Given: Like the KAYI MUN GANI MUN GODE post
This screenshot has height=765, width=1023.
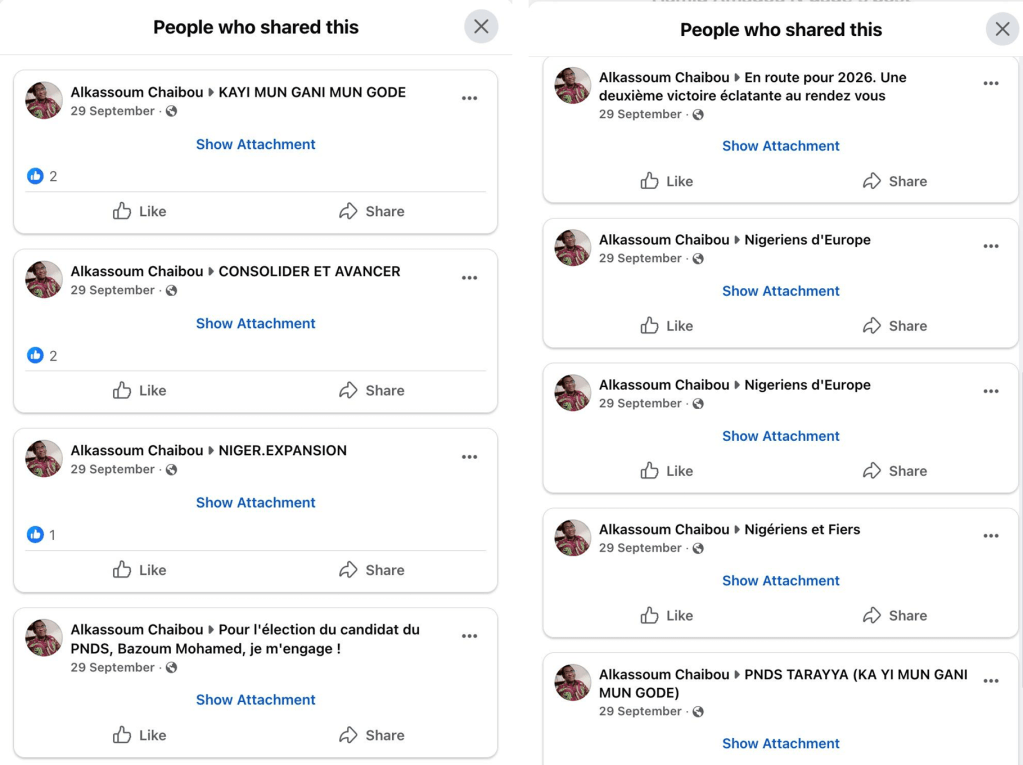Looking at the screenshot, I should pos(139,211).
